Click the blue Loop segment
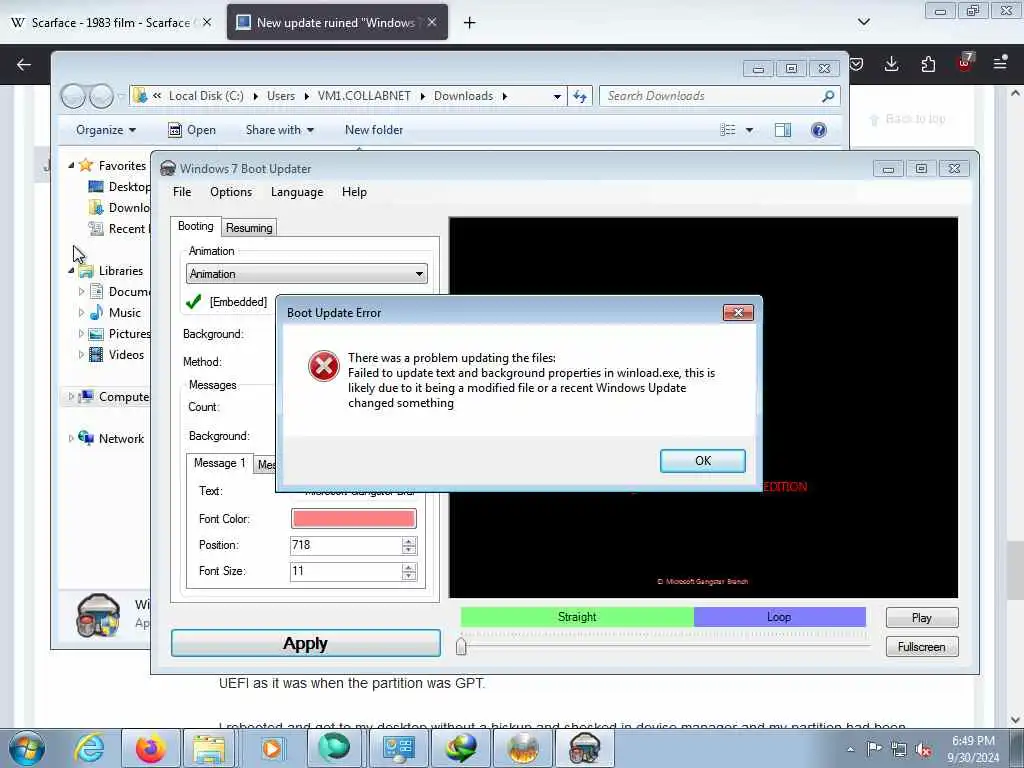 coord(779,616)
